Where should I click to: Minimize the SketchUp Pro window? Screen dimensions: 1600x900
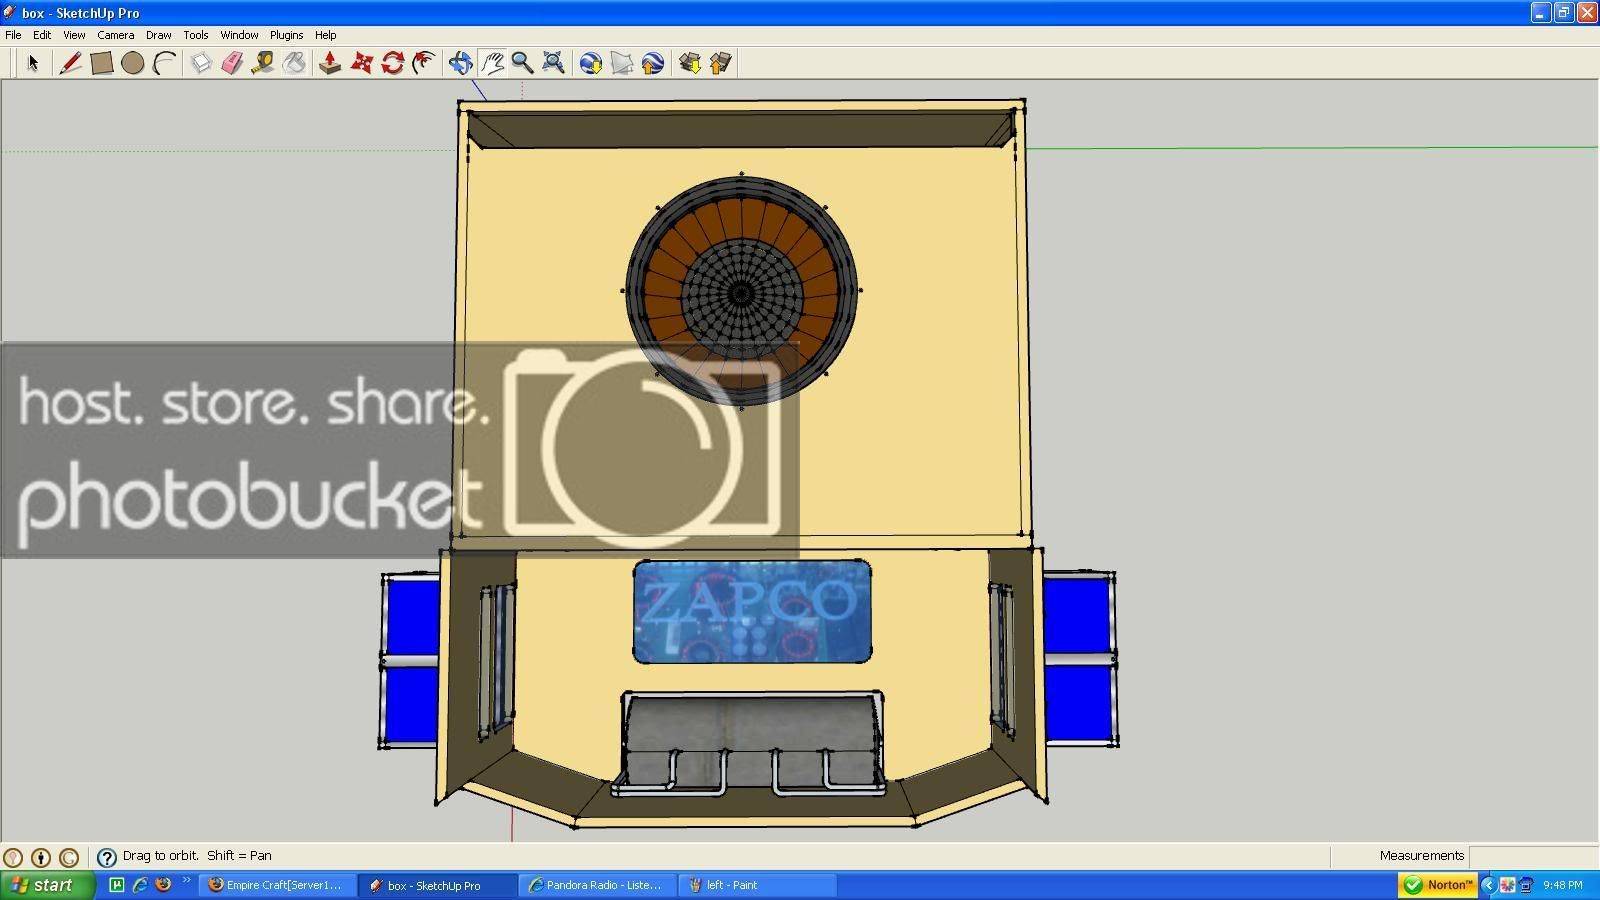(1540, 13)
